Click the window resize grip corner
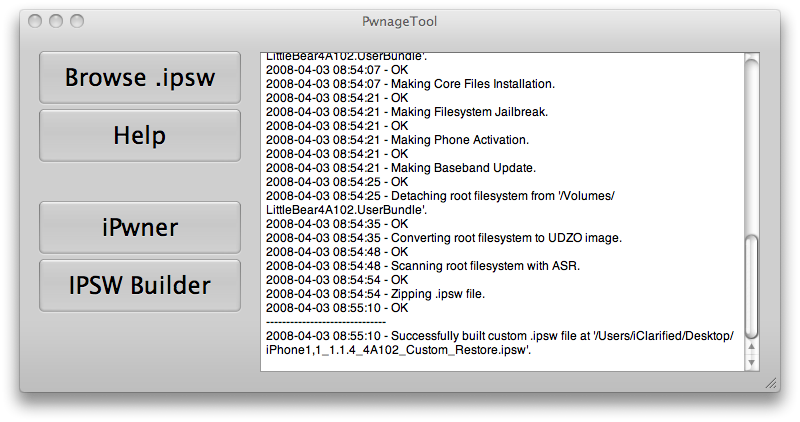The height and width of the screenshot is (422, 800). [771, 383]
